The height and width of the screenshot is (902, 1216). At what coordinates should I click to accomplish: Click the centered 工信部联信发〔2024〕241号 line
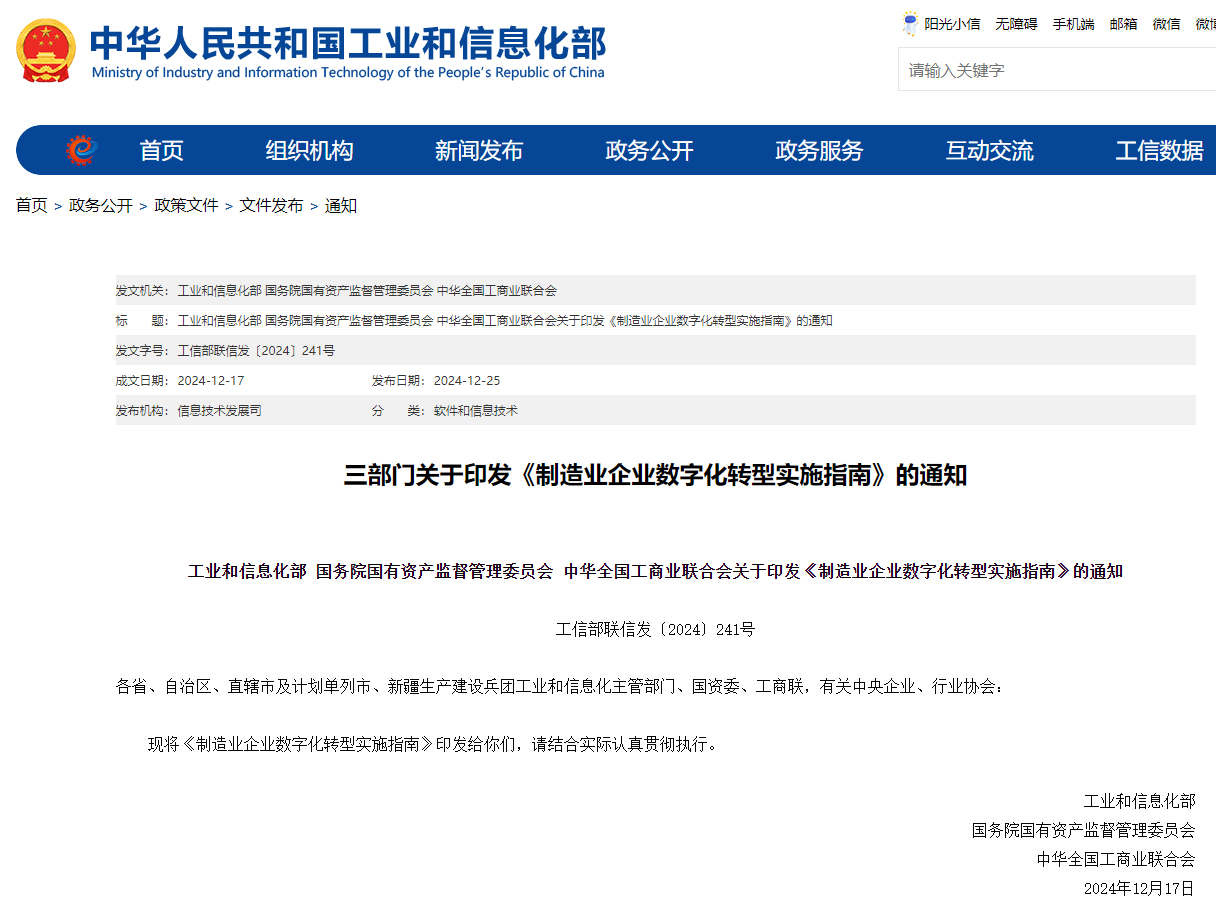(x=656, y=629)
